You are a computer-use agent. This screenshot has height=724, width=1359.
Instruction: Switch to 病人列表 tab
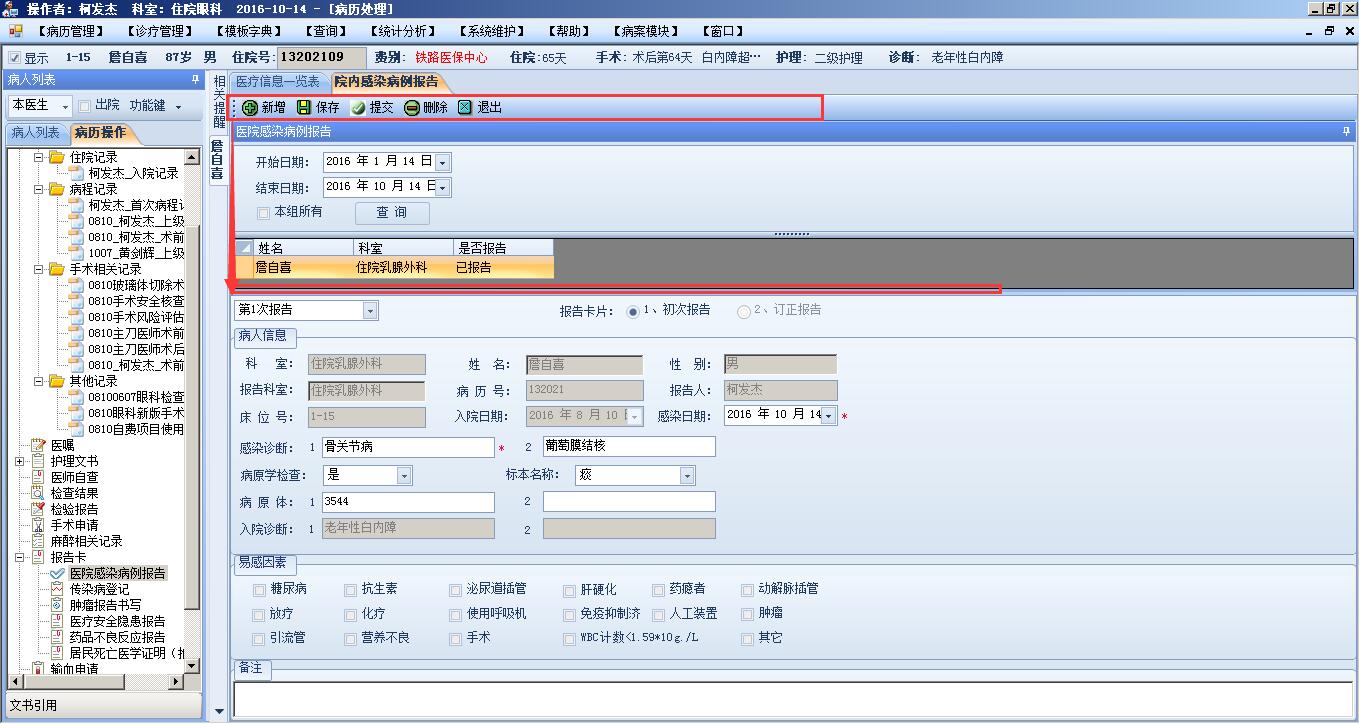pyautogui.click(x=36, y=133)
